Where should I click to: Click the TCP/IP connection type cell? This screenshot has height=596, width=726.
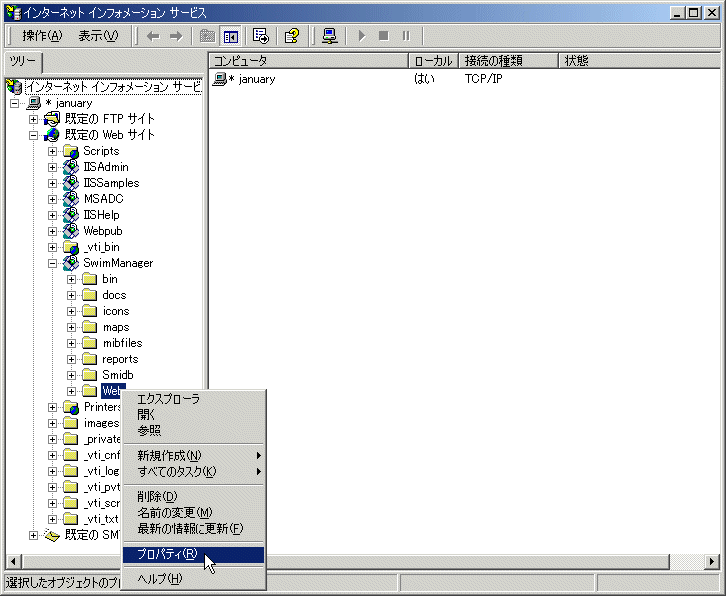click(x=483, y=79)
